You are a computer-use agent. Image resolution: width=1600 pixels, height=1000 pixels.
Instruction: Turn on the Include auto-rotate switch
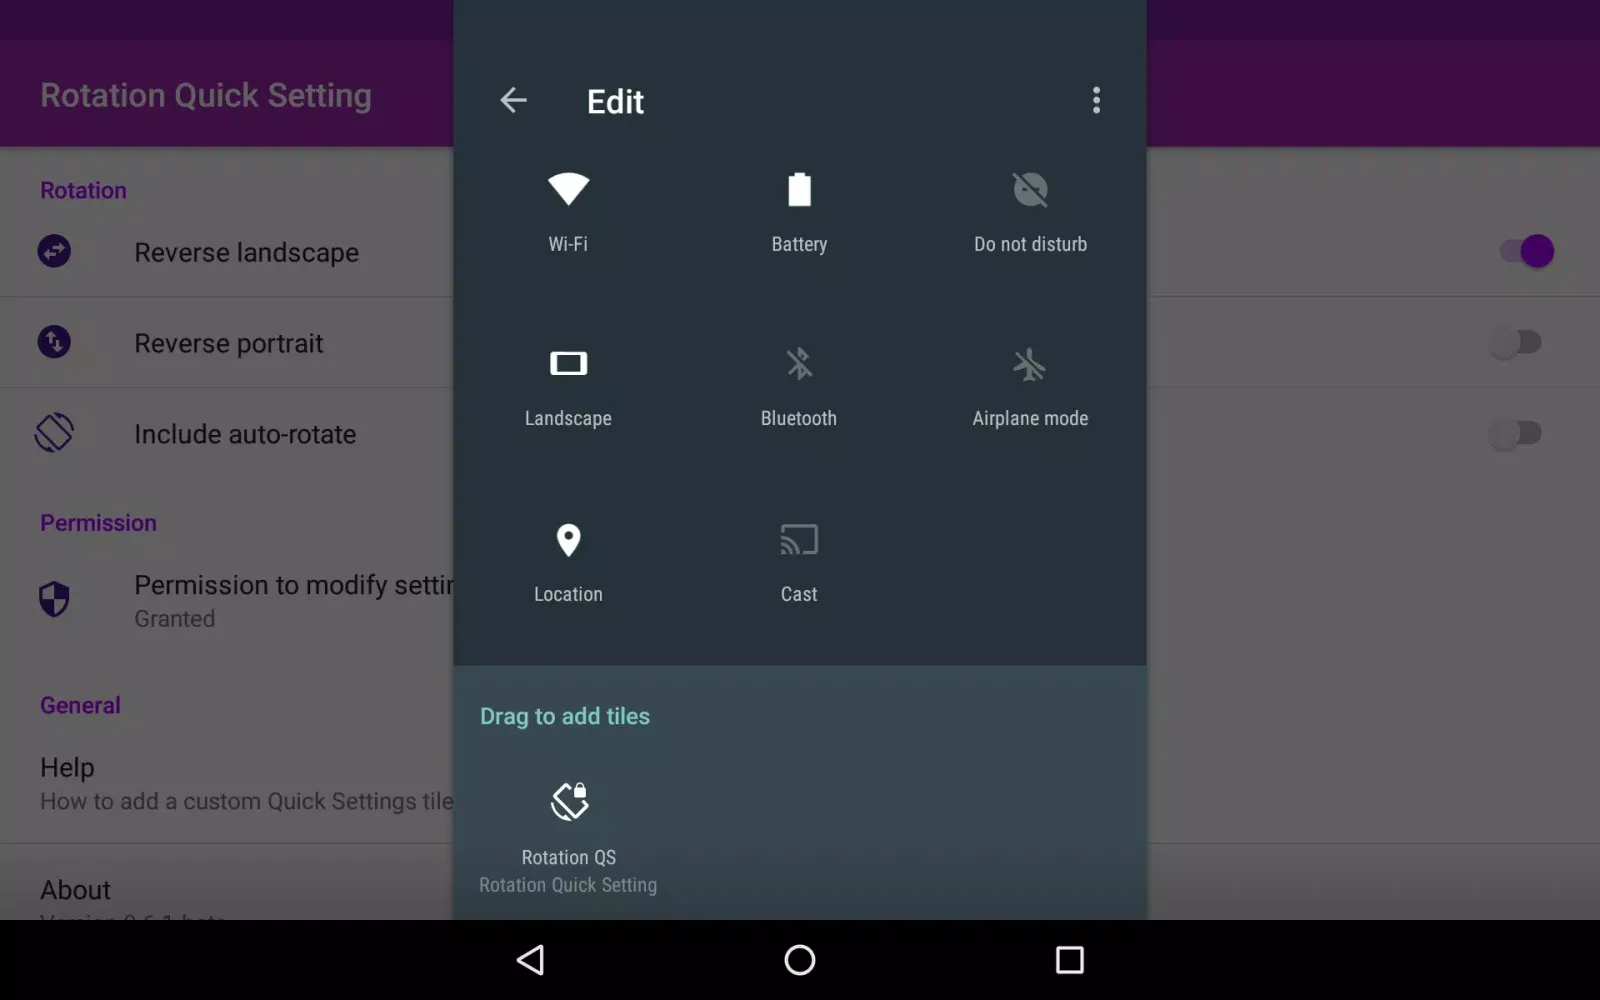1516,433
